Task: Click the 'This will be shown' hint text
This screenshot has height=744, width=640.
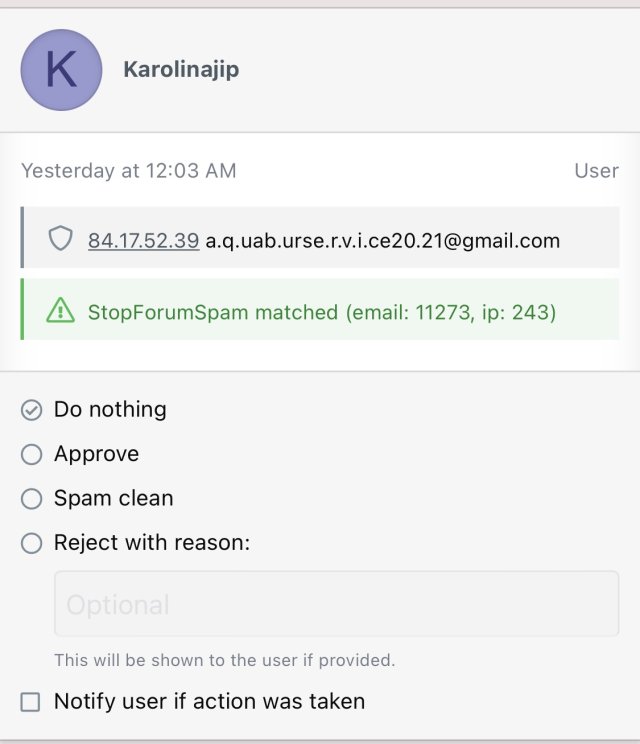Action: click(x=225, y=660)
